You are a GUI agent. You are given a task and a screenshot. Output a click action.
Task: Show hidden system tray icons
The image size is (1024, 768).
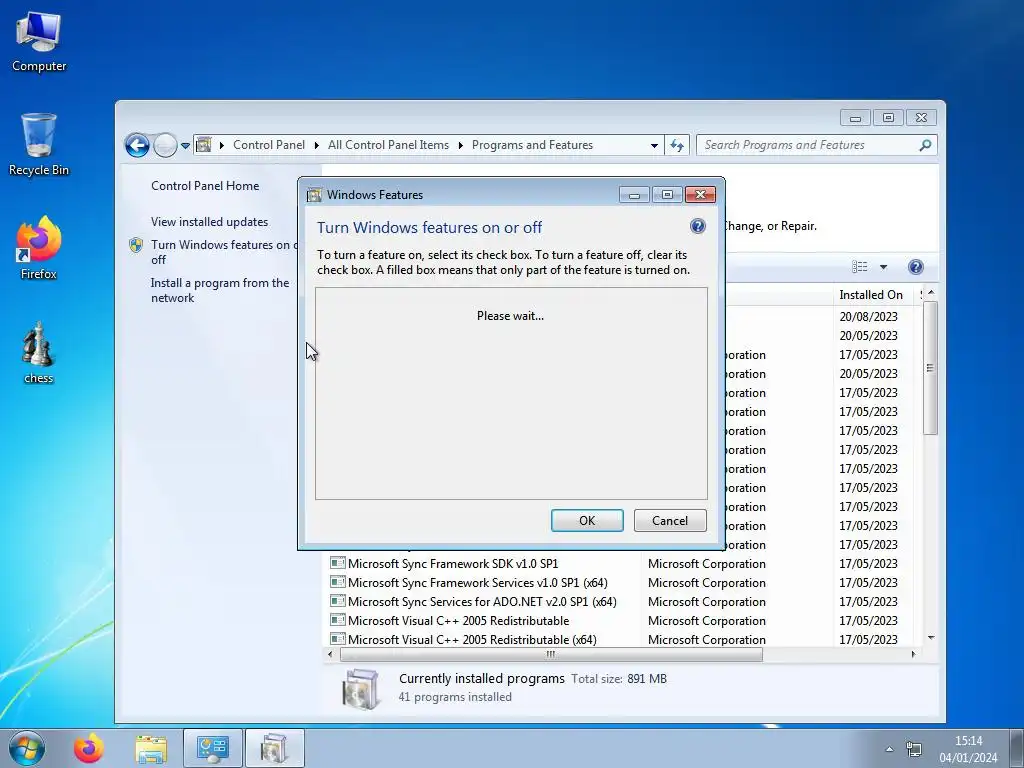coord(889,749)
